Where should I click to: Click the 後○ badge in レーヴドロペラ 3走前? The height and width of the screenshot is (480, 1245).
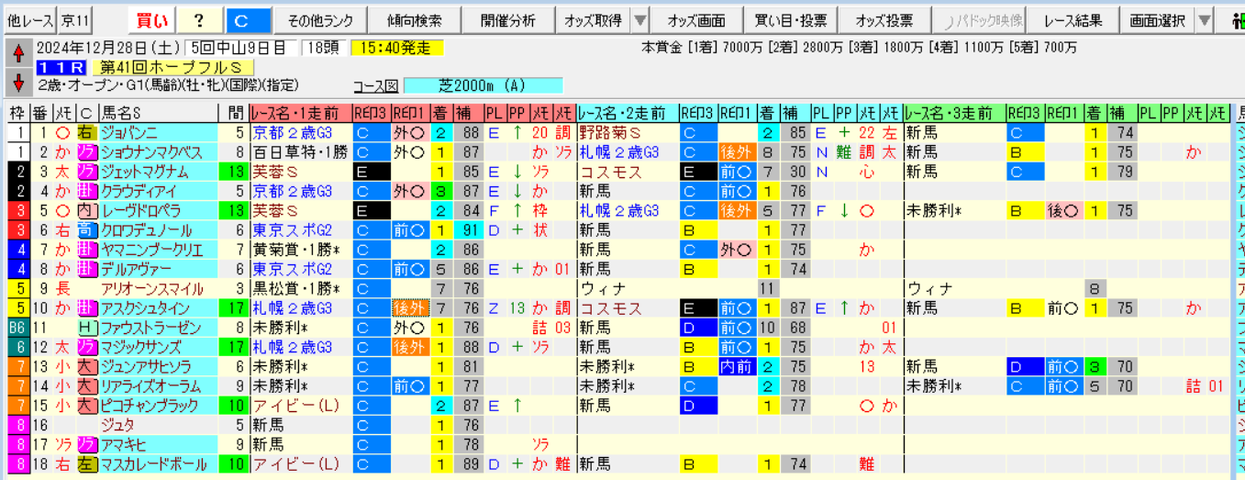1063,210
